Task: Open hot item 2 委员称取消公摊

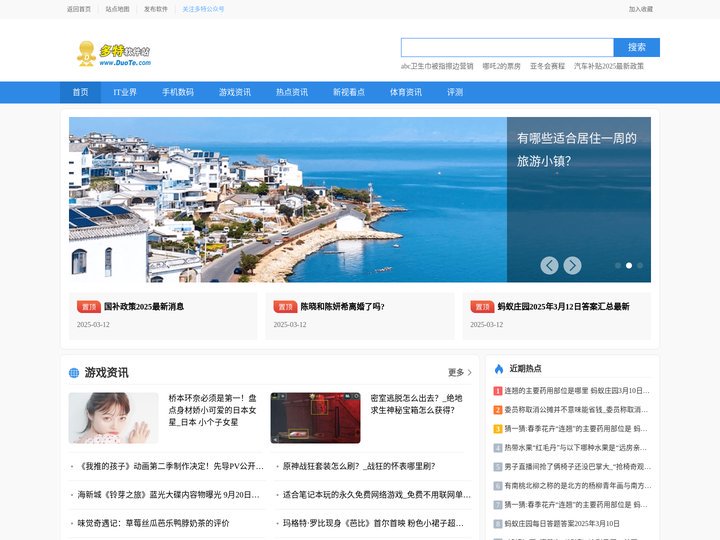Action: coord(576,410)
